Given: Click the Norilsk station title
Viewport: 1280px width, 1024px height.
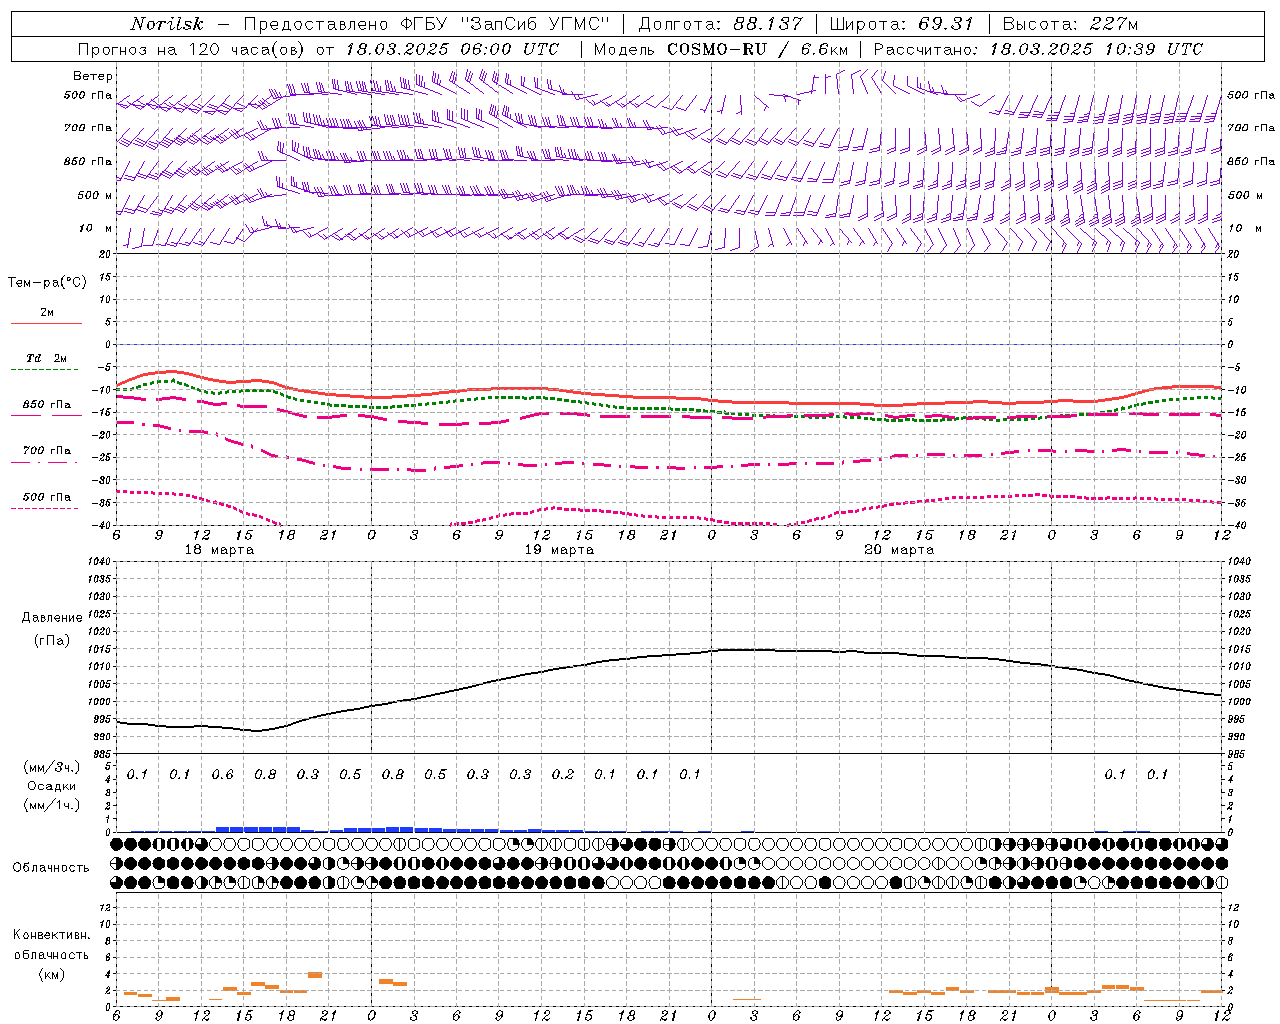Looking at the screenshot, I should pyautogui.click(x=167, y=24).
